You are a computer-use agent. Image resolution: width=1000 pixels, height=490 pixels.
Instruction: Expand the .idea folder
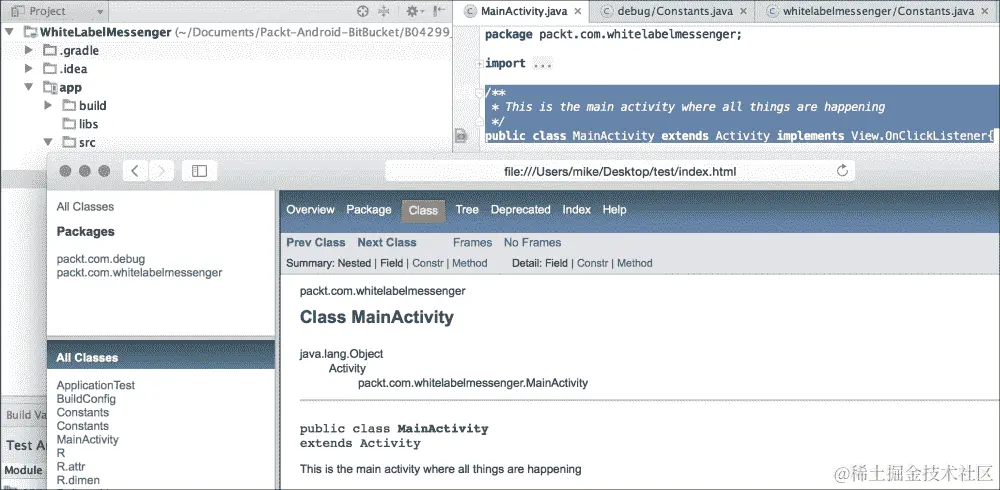click(29, 68)
